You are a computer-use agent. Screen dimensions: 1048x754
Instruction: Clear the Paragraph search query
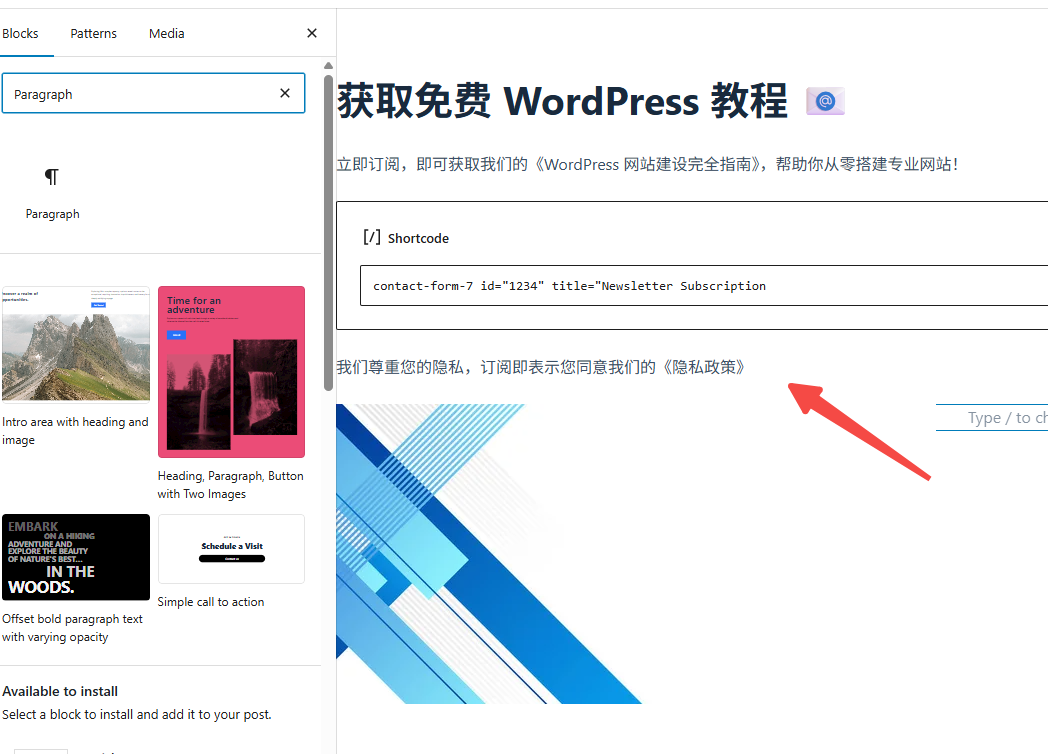click(285, 92)
